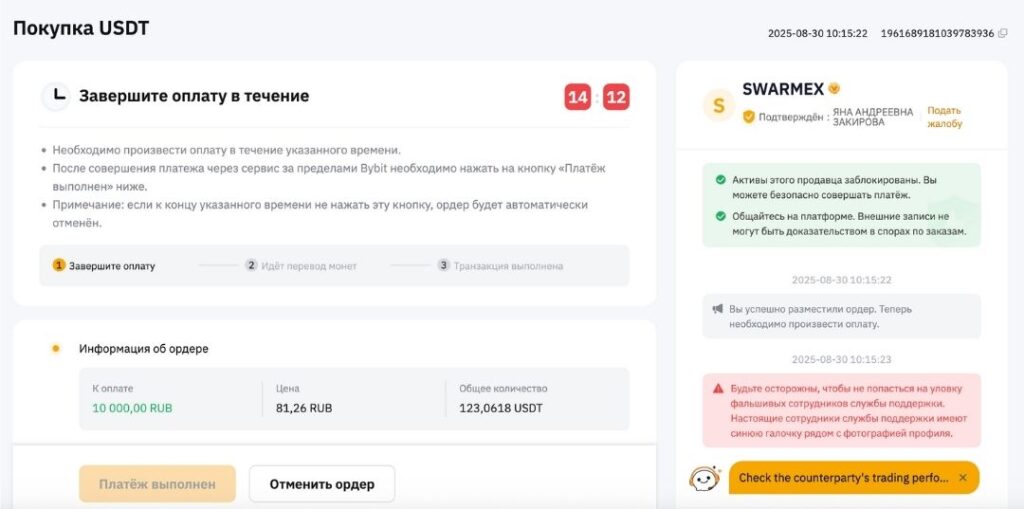Image resolution: width=1024 pixels, height=509 pixels.
Task: Click the SWARMEX seller avatar
Action: coord(718,105)
